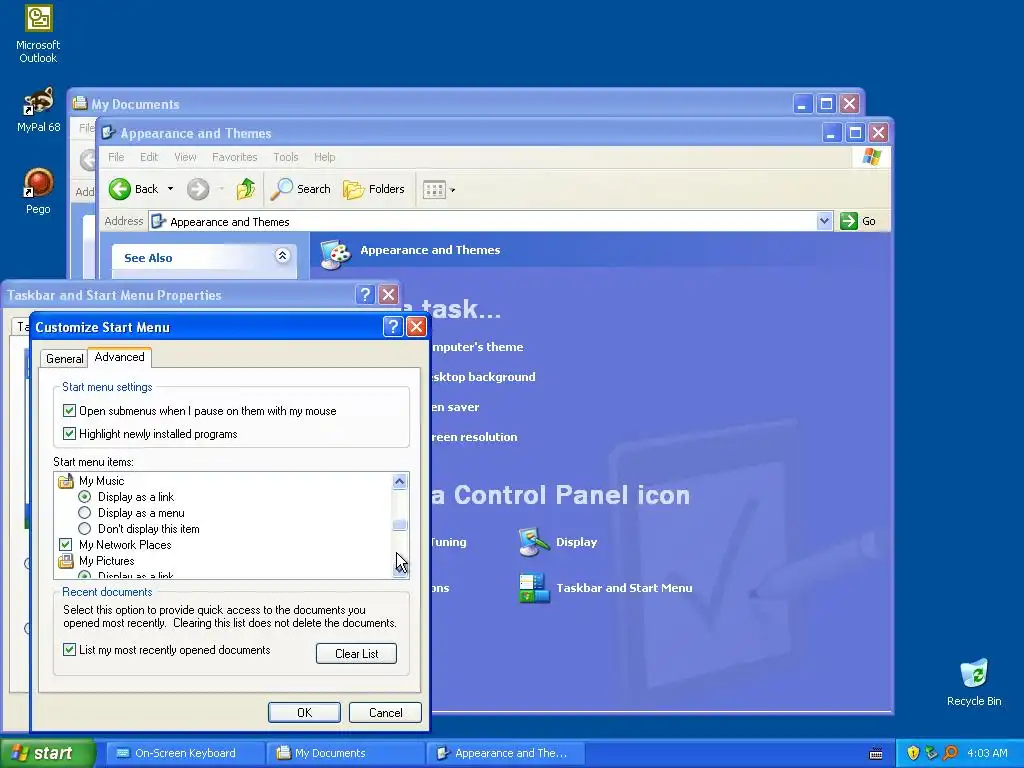
Task: Click the Address field text Appearance and Themes
Action: 230,222
